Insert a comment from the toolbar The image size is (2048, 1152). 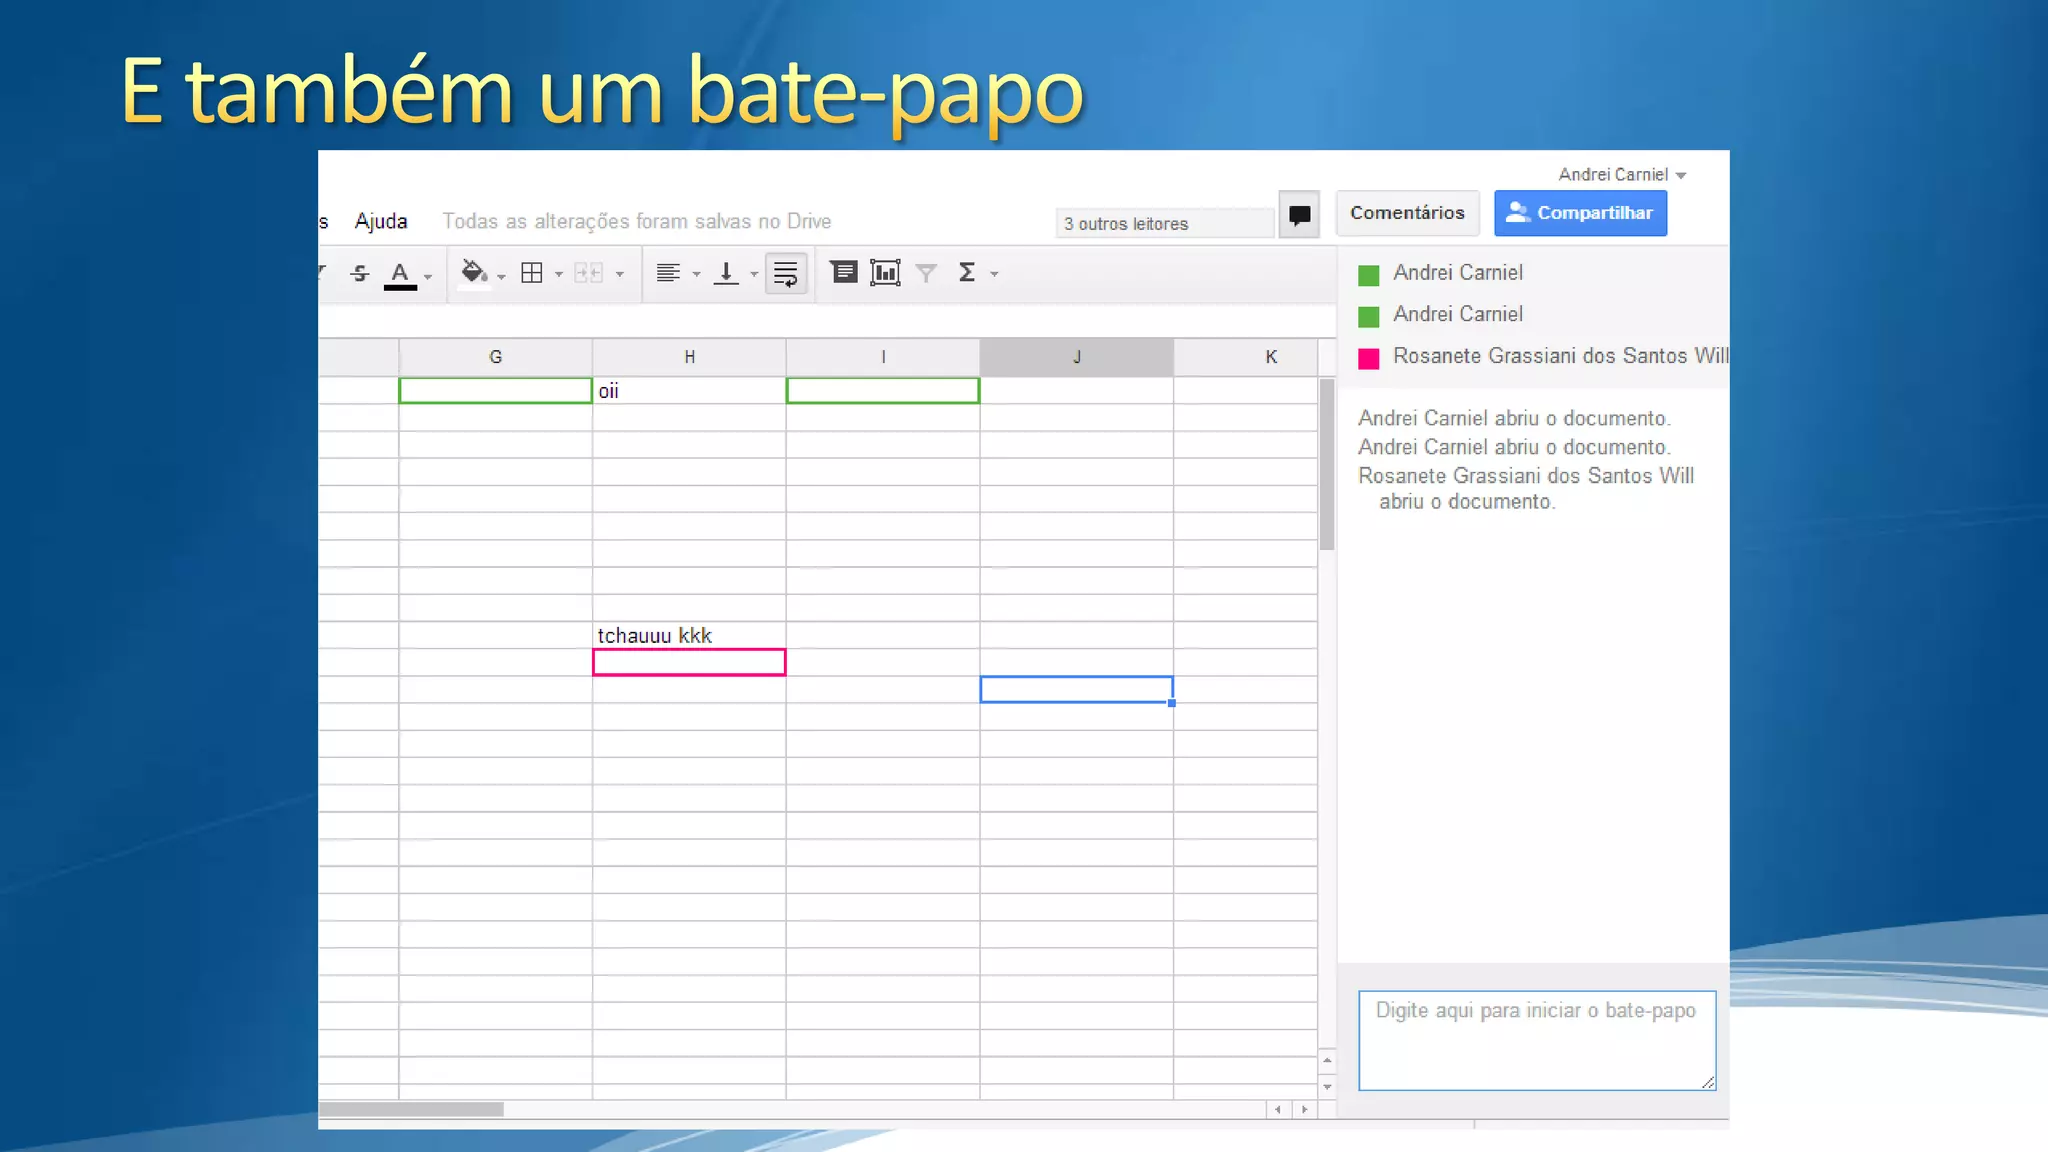pyautogui.click(x=844, y=272)
